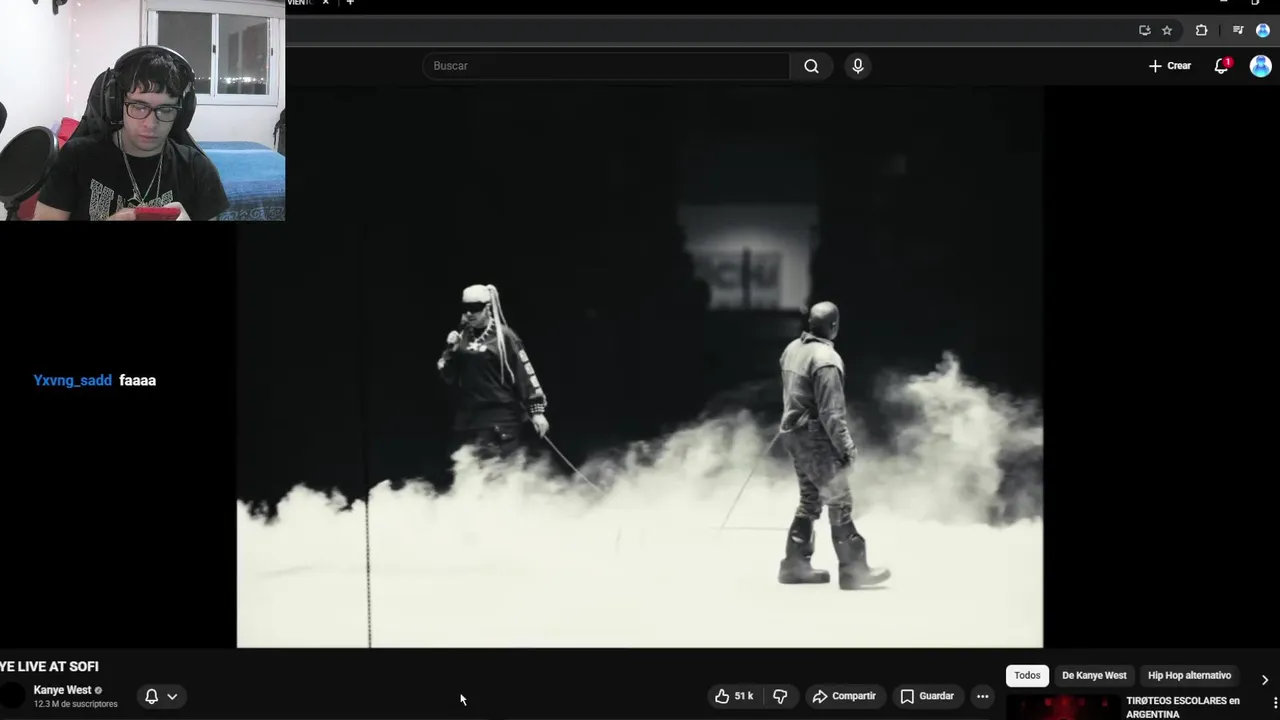Select the Todos filter chip
Image resolution: width=1280 pixels, height=720 pixels.
tap(1027, 676)
